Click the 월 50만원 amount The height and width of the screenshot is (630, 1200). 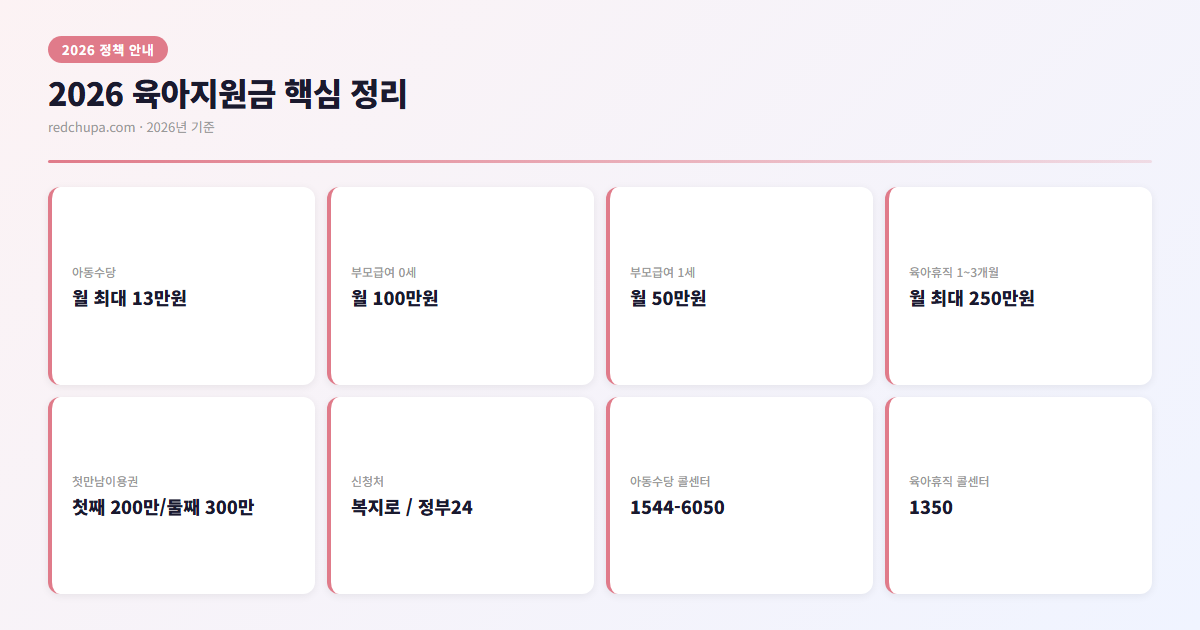[x=668, y=298]
